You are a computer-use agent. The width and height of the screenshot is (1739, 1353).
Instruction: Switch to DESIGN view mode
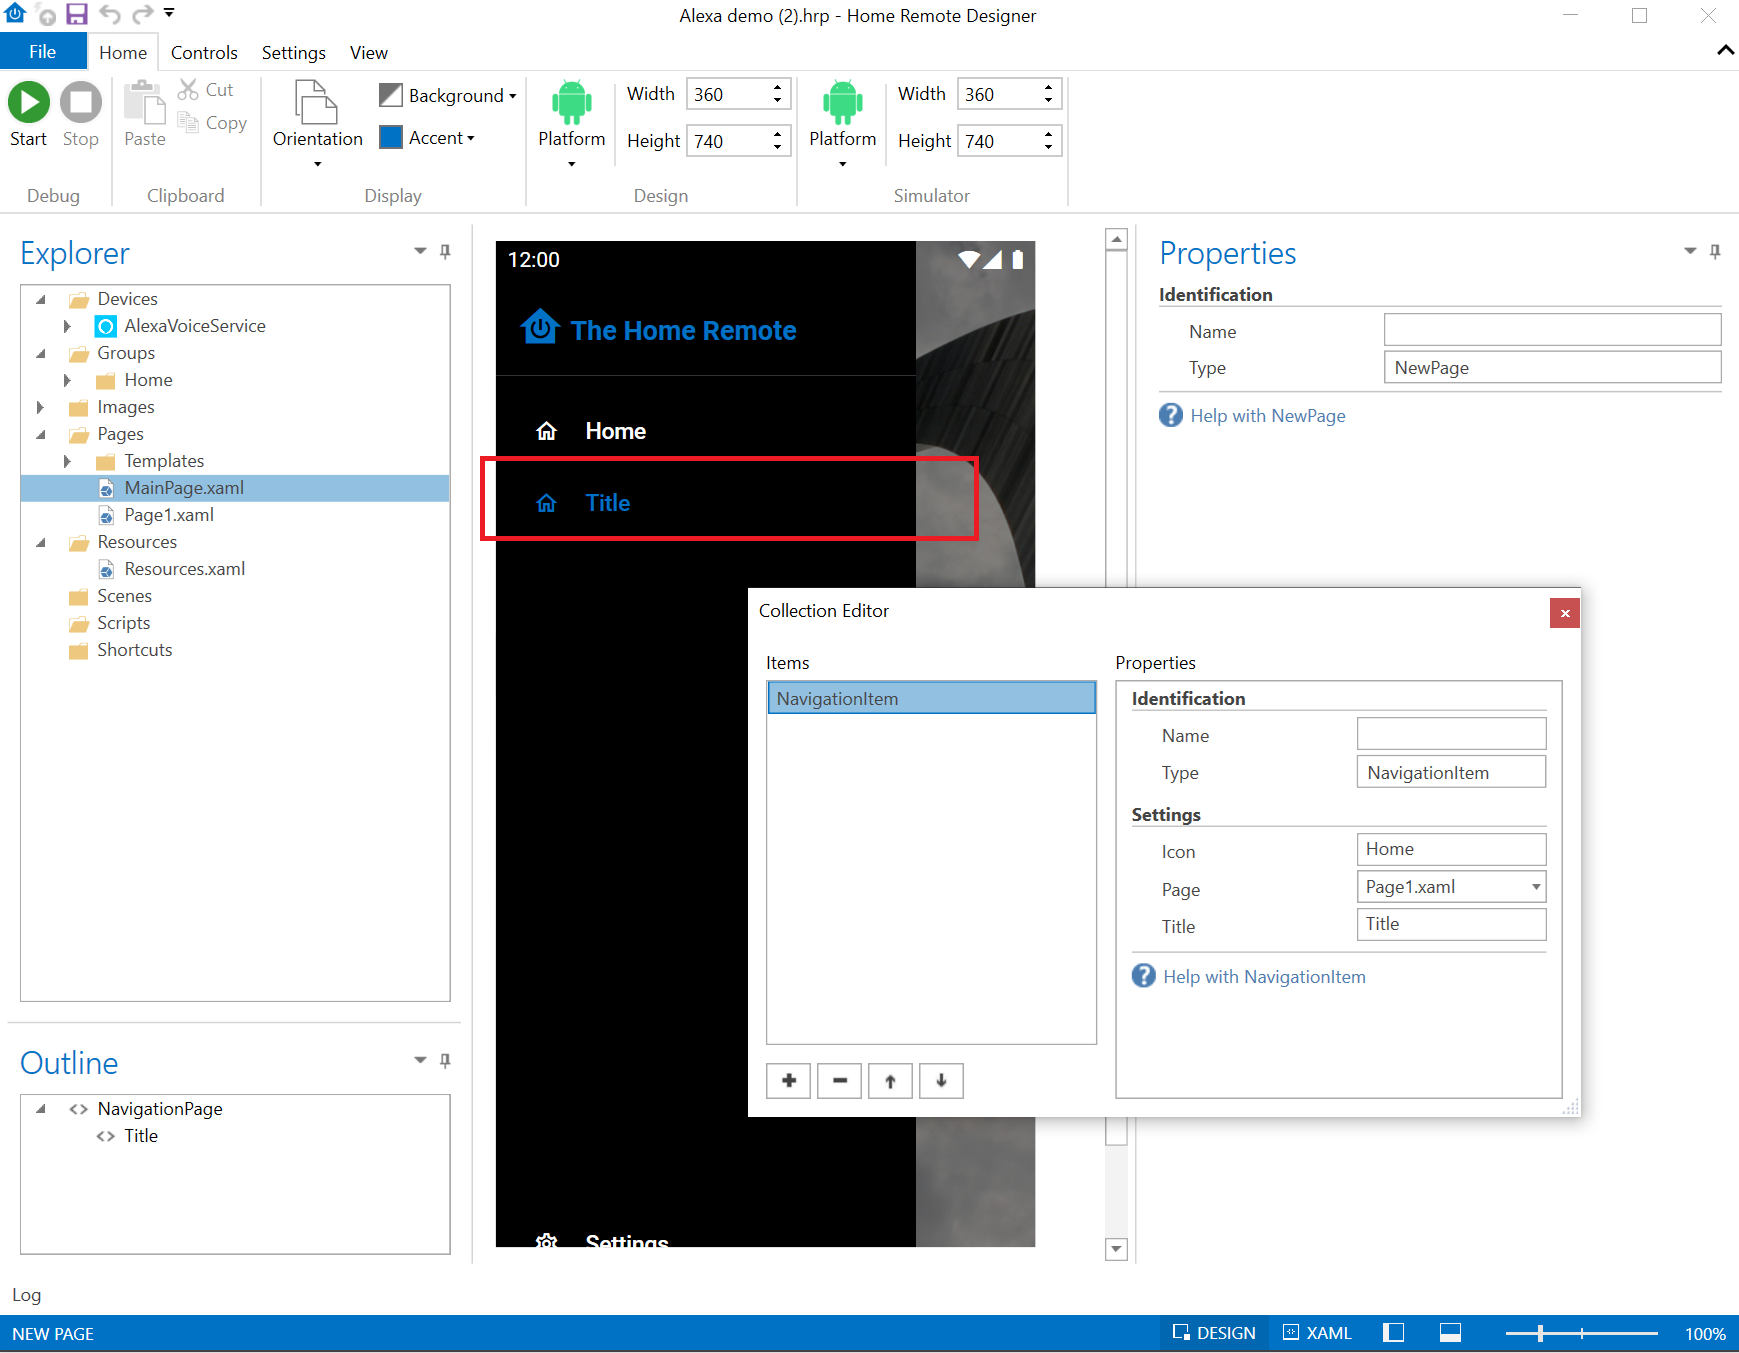click(x=1214, y=1333)
